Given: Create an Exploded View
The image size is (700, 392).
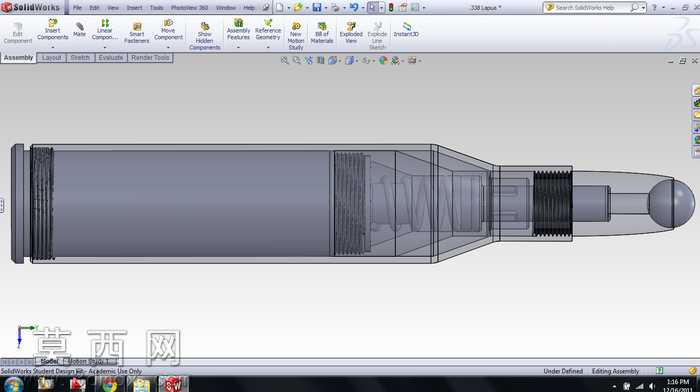Looking at the screenshot, I should [351, 33].
